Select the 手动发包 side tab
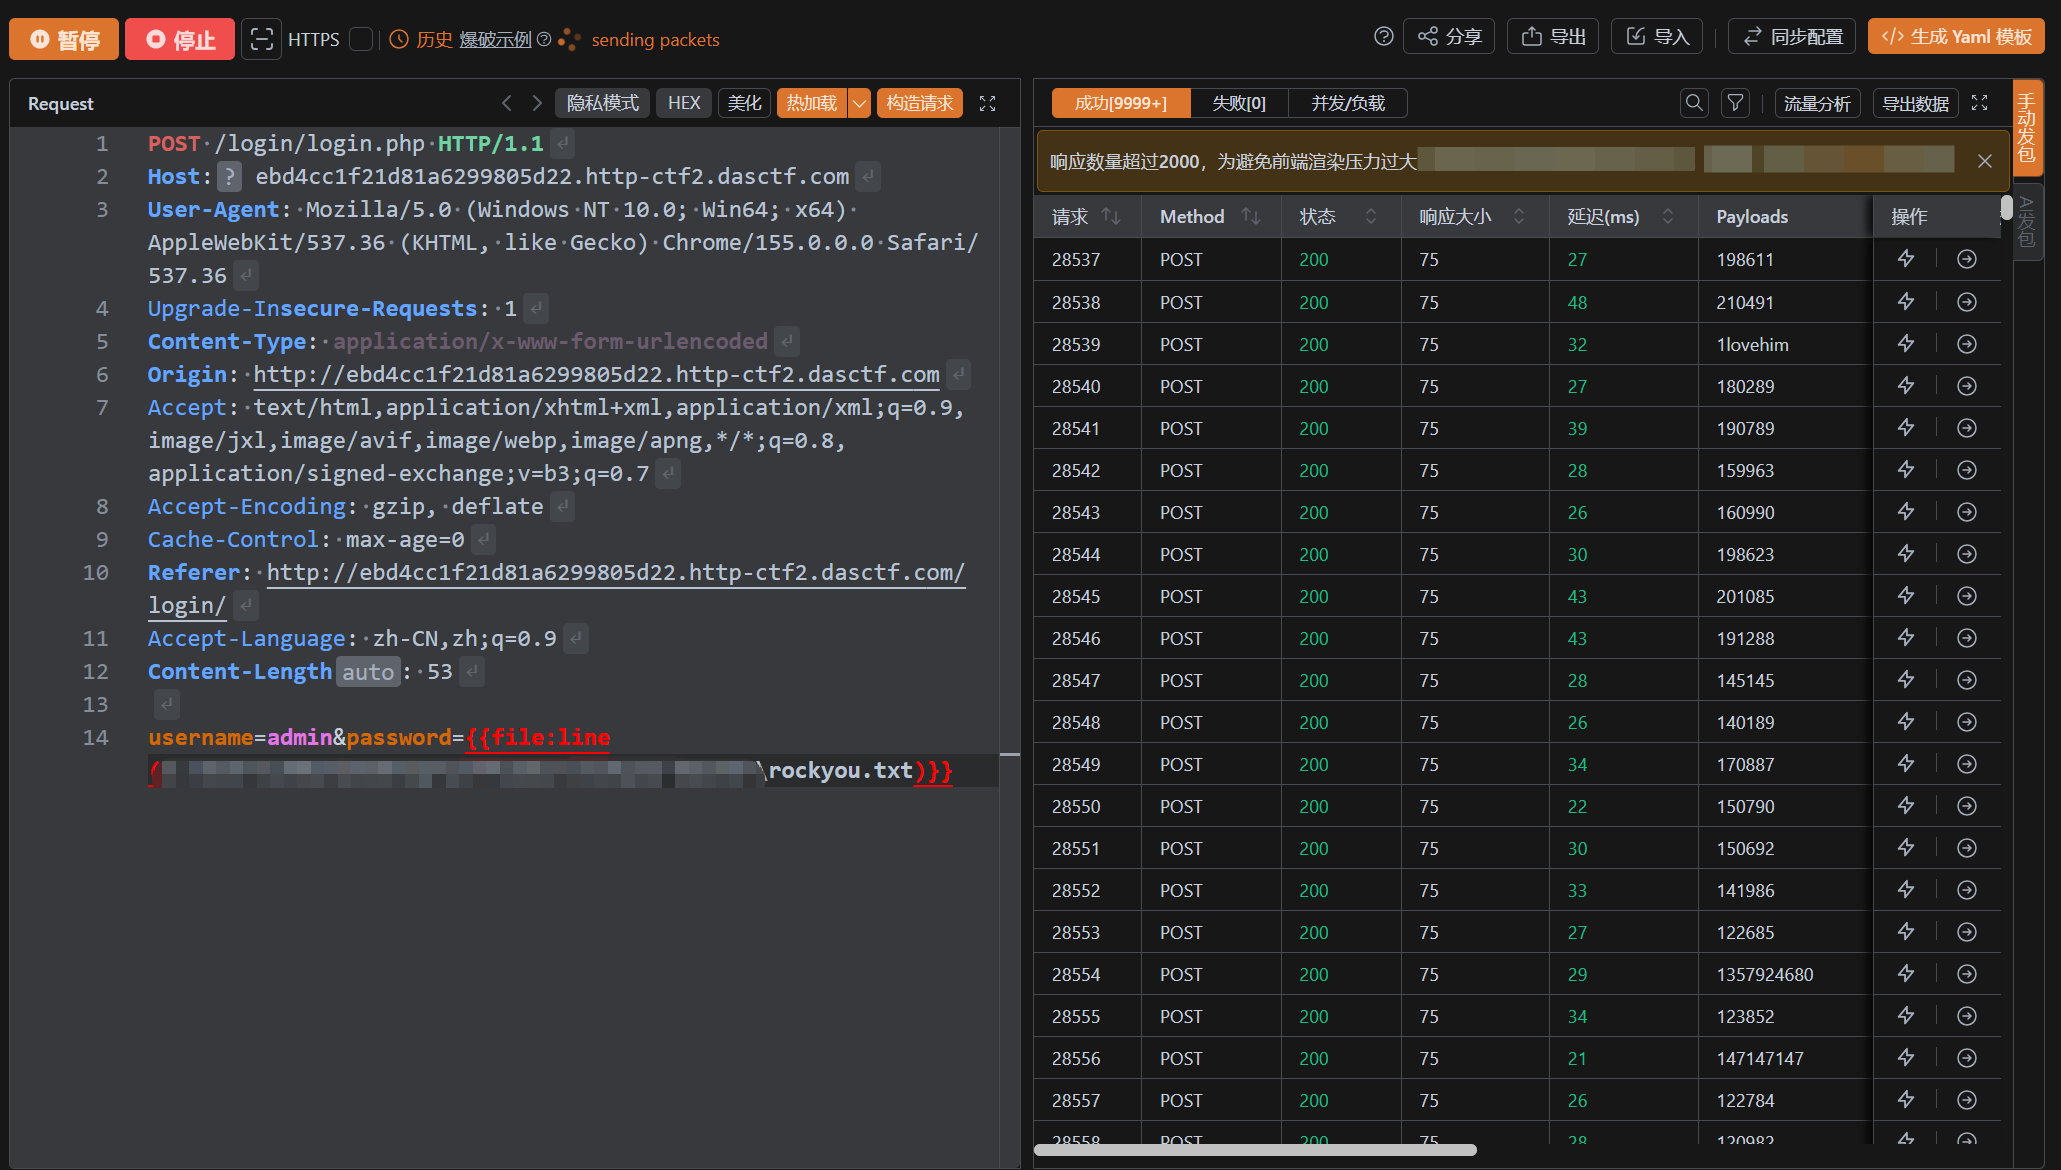 coord(2027,127)
